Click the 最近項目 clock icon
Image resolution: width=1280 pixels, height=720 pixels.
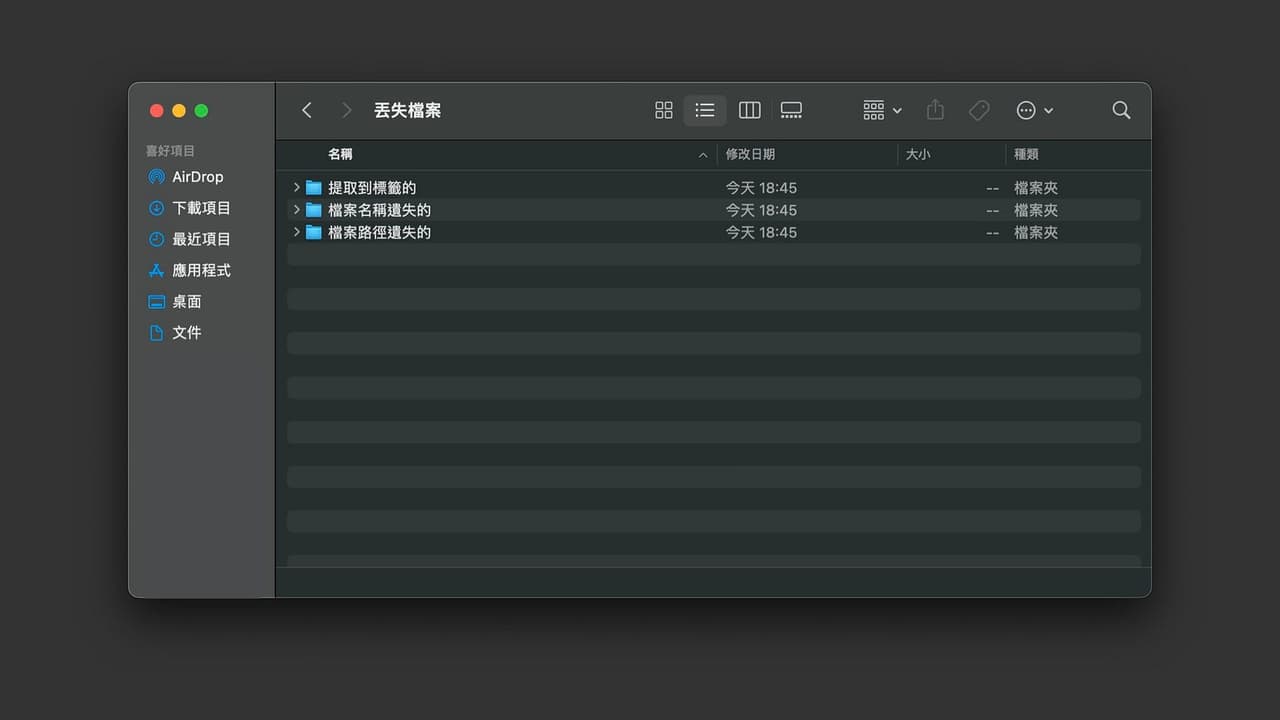(x=156, y=239)
